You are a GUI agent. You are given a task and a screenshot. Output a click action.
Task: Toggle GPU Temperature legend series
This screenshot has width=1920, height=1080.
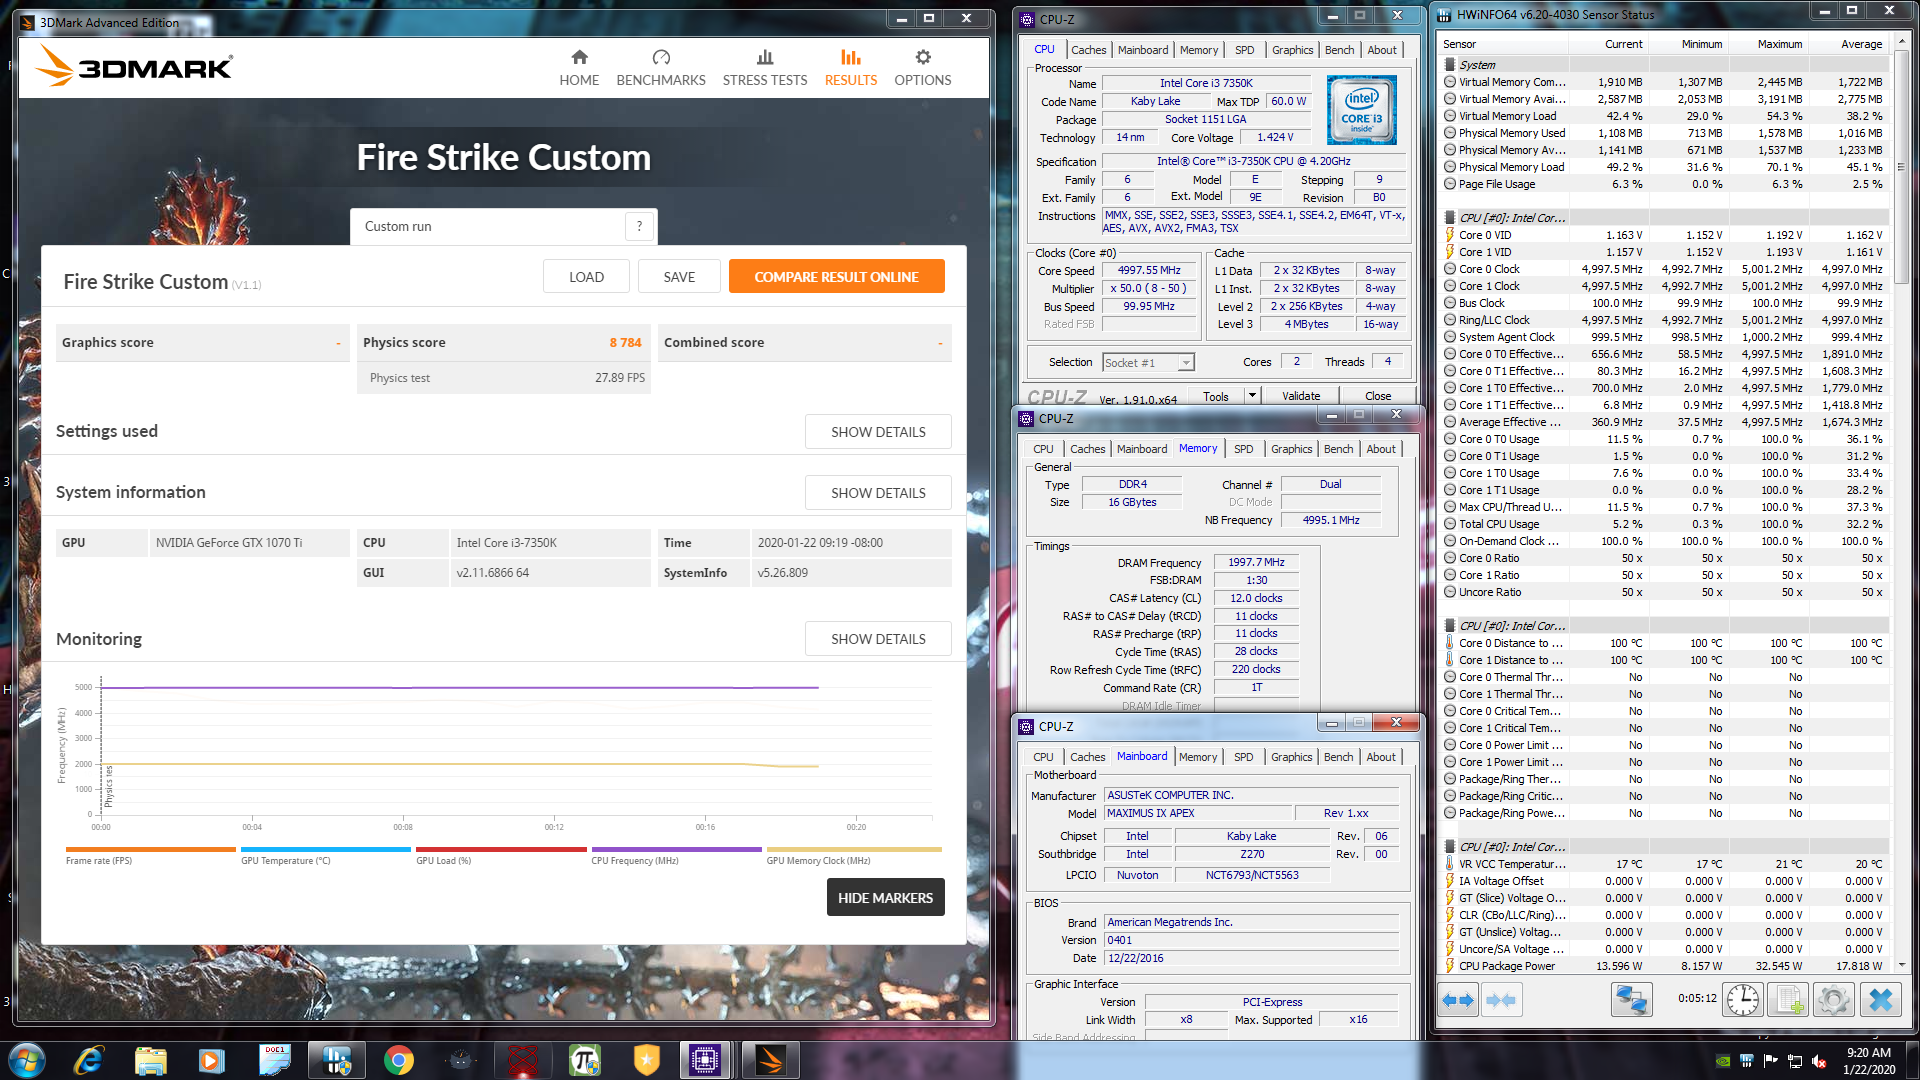(x=325, y=855)
